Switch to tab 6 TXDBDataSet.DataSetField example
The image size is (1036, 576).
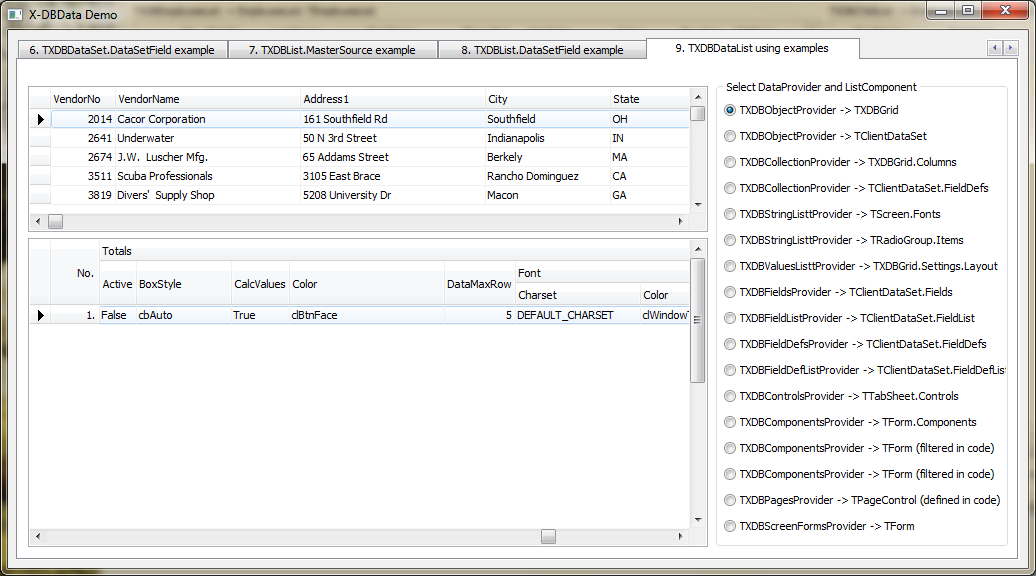click(121, 50)
